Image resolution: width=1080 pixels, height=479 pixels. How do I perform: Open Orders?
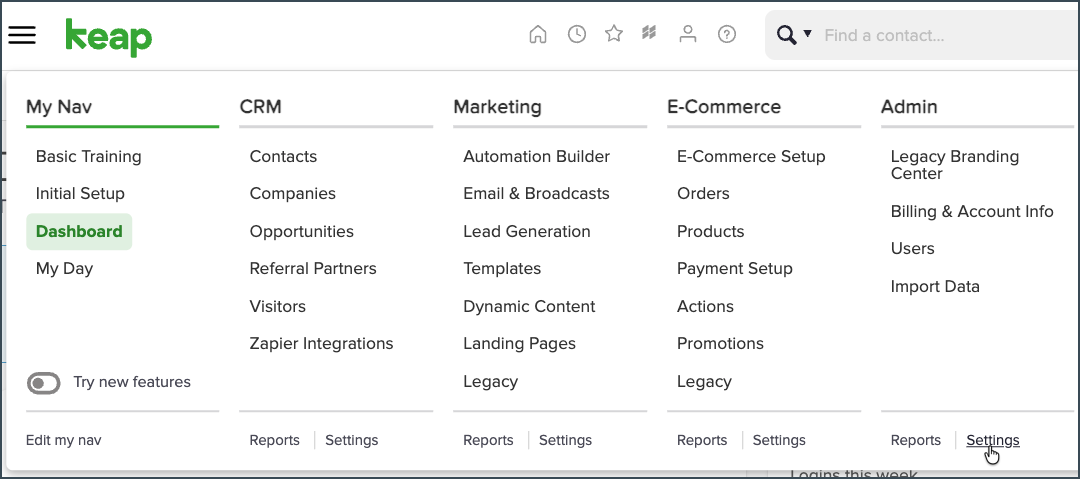[x=703, y=194]
